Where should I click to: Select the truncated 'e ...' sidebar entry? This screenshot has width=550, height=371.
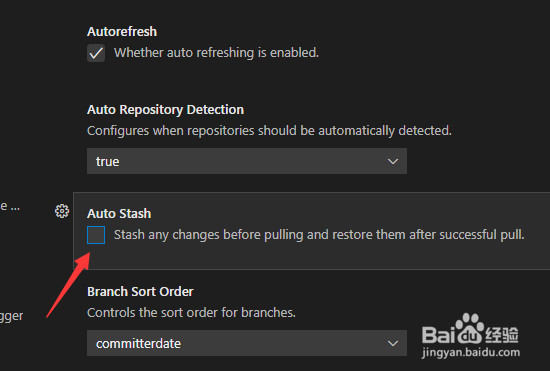tap(10, 206)
